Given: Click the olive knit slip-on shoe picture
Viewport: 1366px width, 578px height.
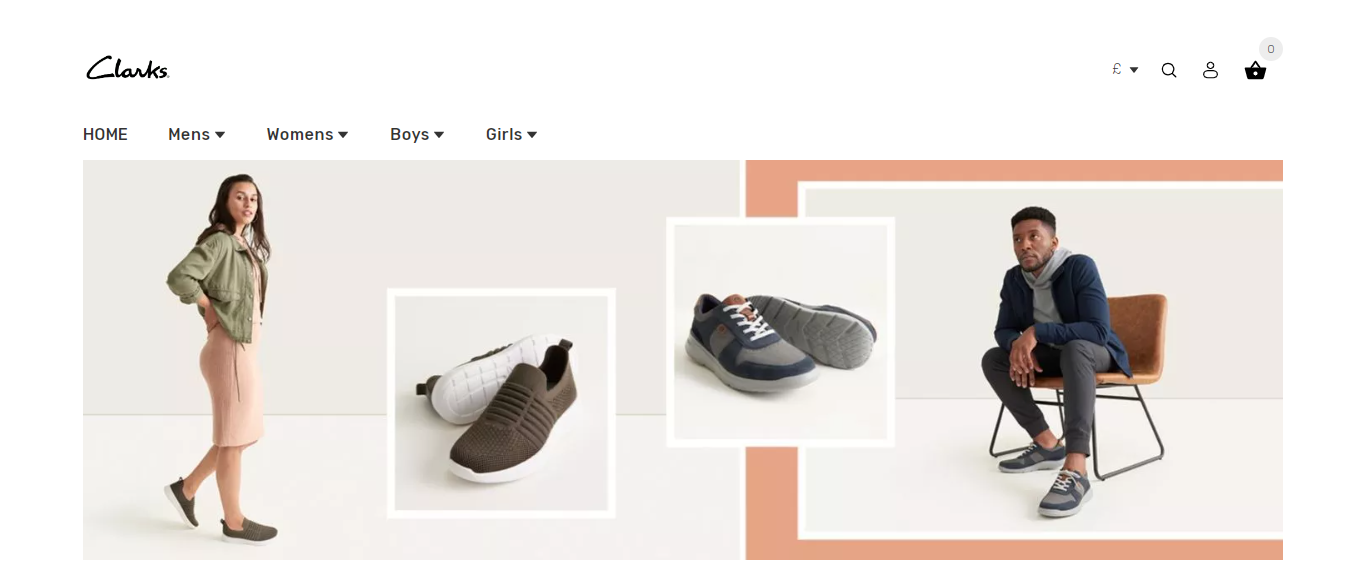Looking at the screenshot, I should click(501, 403).
